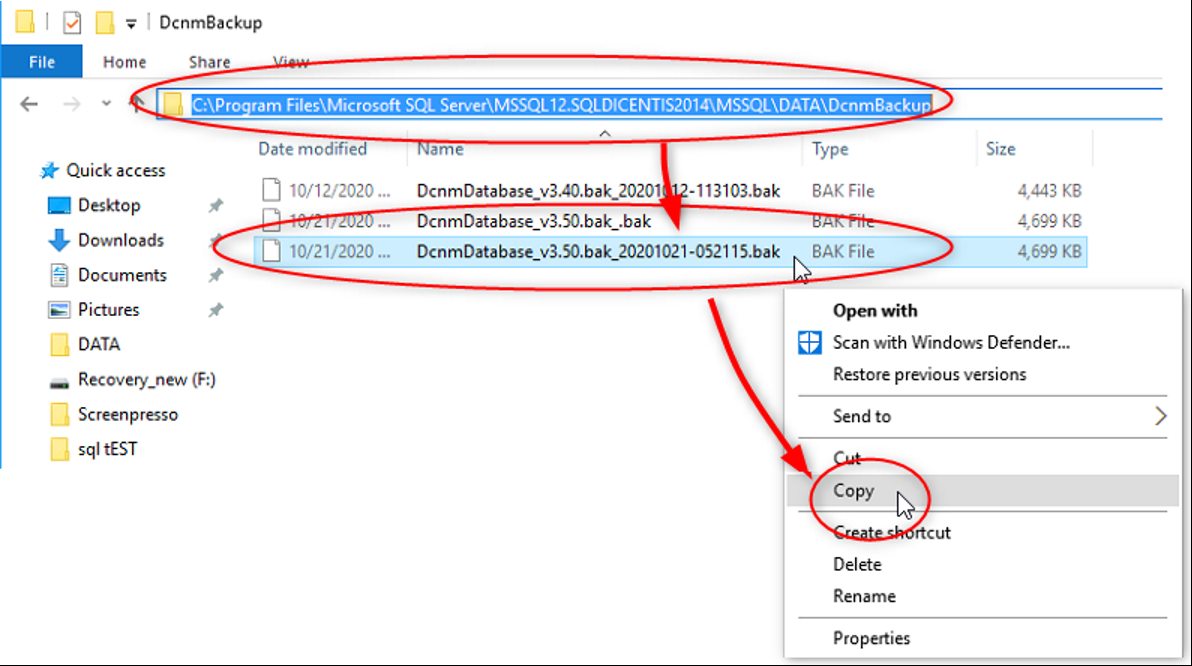This screenshot has width=1192, height=666.
Task: Open Desktop in navigation pane
Action: (x=109, y=205)
